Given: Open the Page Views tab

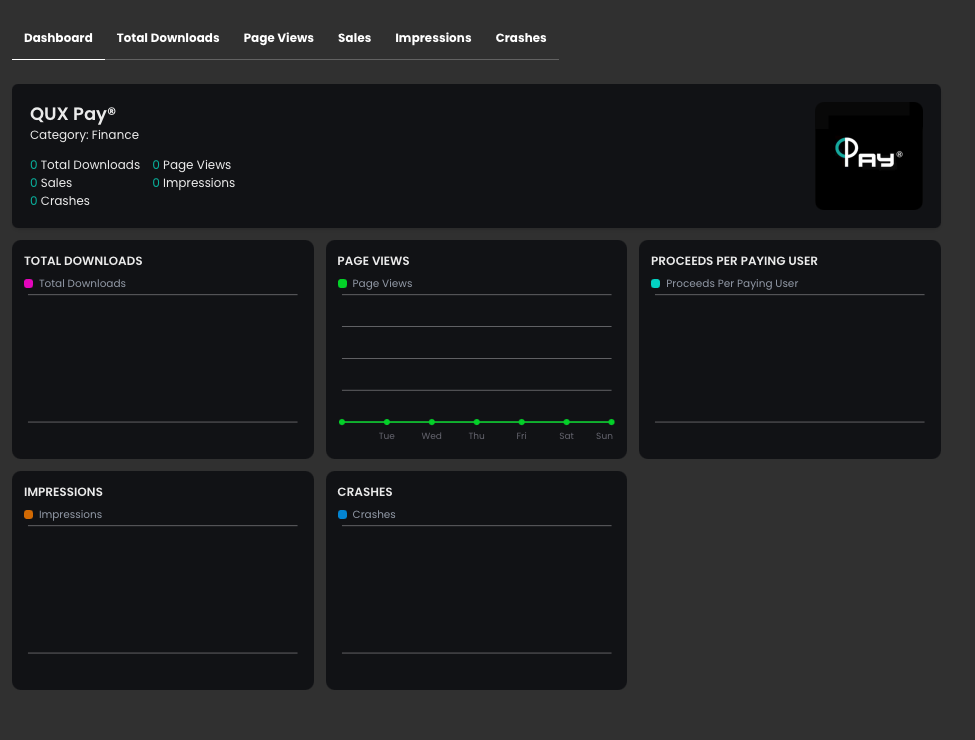Looking at the screenshot, I should coord(278,38).
